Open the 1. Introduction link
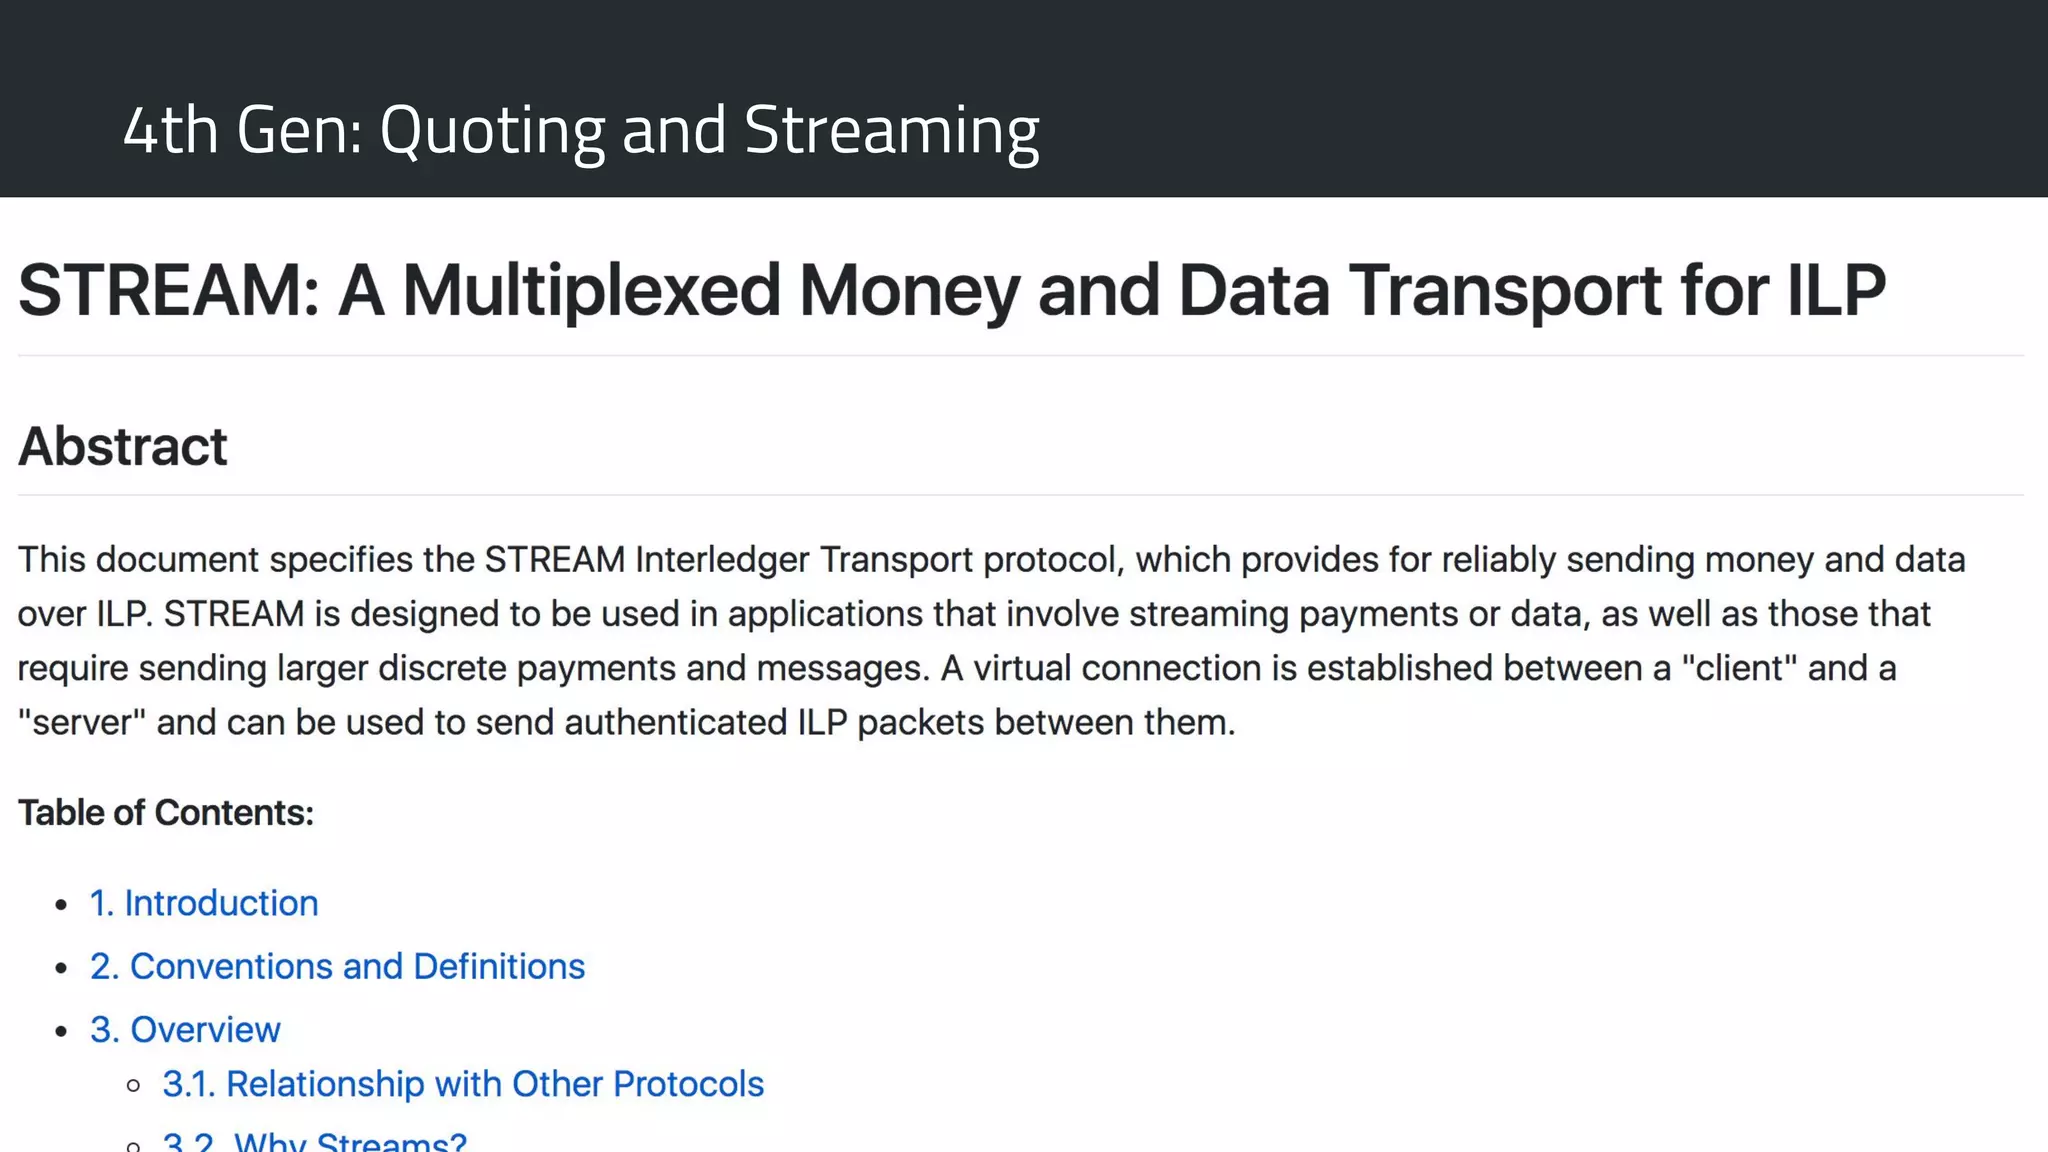Viewport: 2048px width, 1152px height. pos(204,903)
